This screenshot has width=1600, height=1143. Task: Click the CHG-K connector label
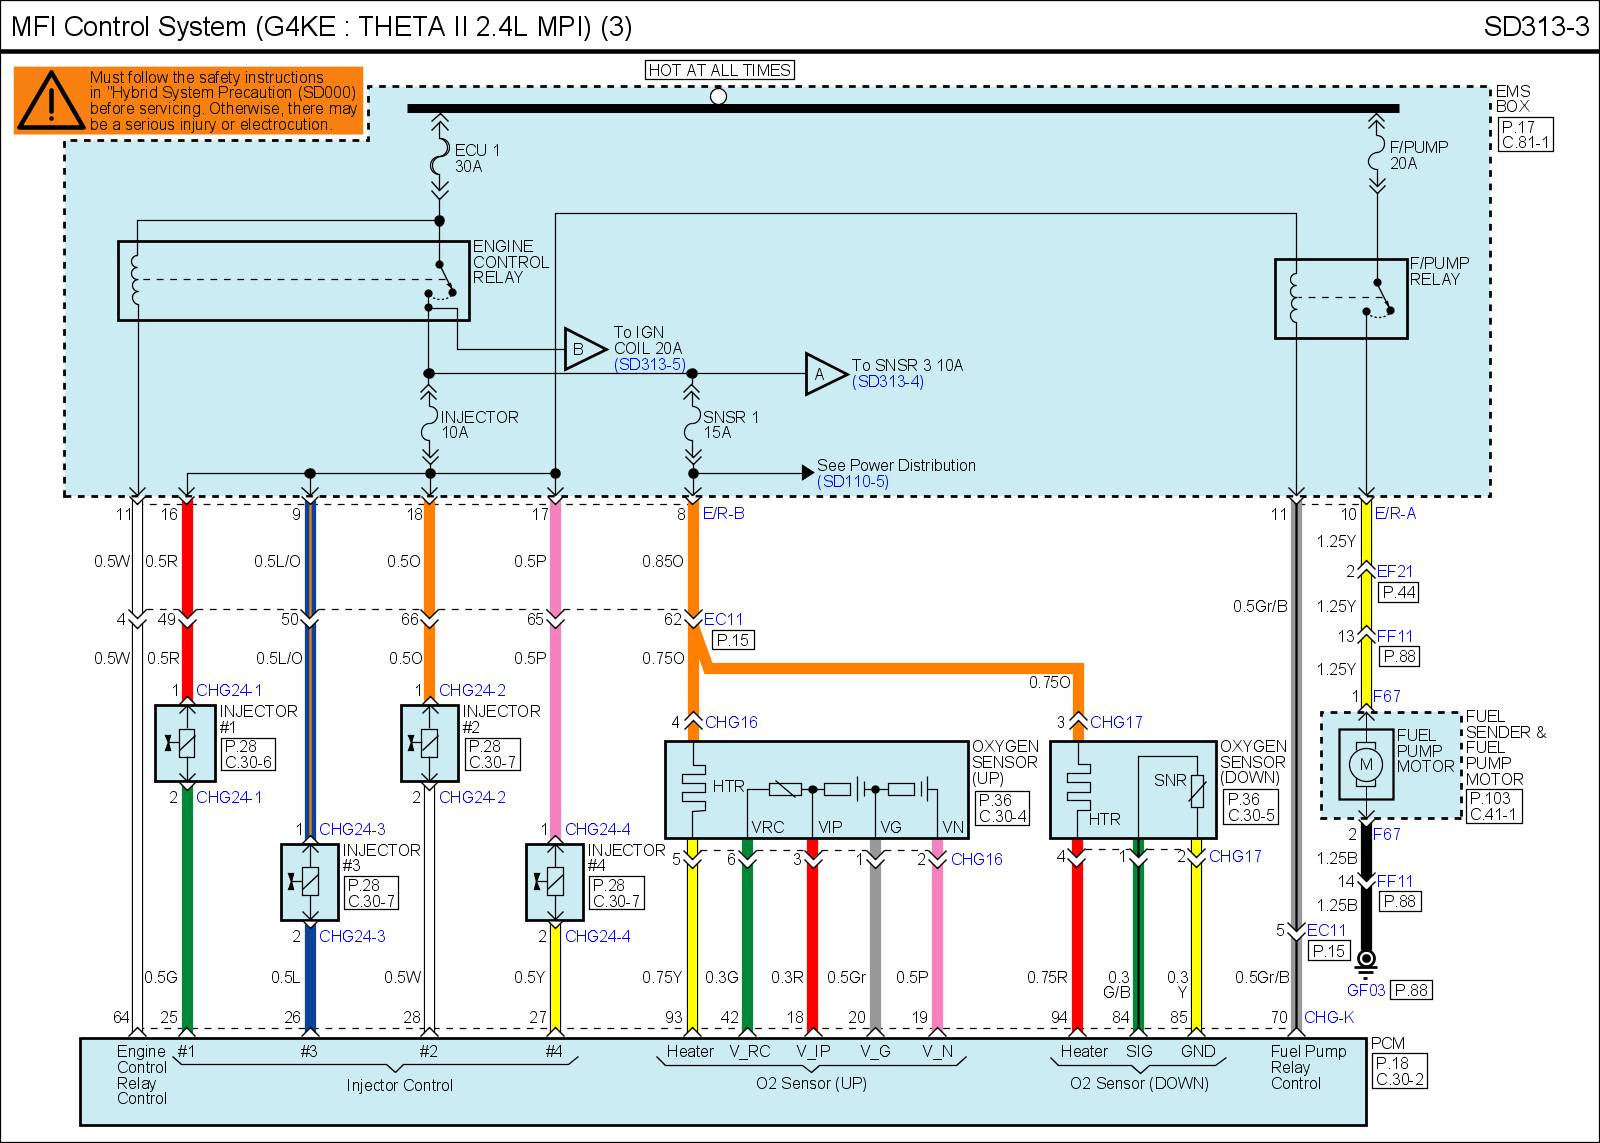click(1329, 1018)
